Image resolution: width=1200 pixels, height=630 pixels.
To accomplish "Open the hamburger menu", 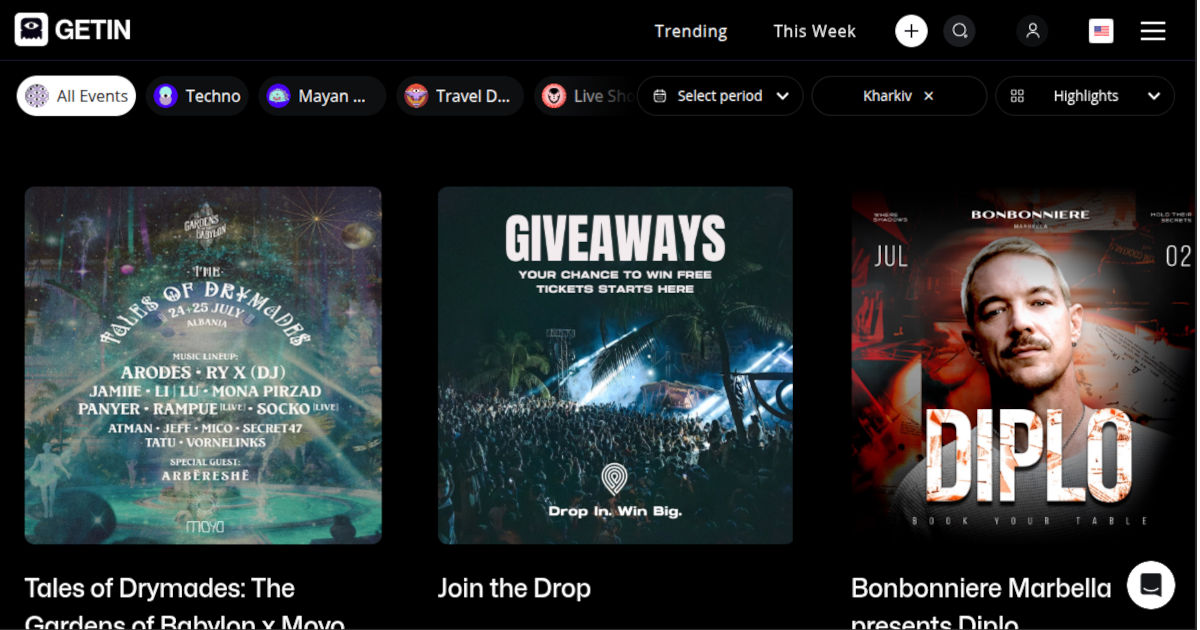I will [1153, 31].
